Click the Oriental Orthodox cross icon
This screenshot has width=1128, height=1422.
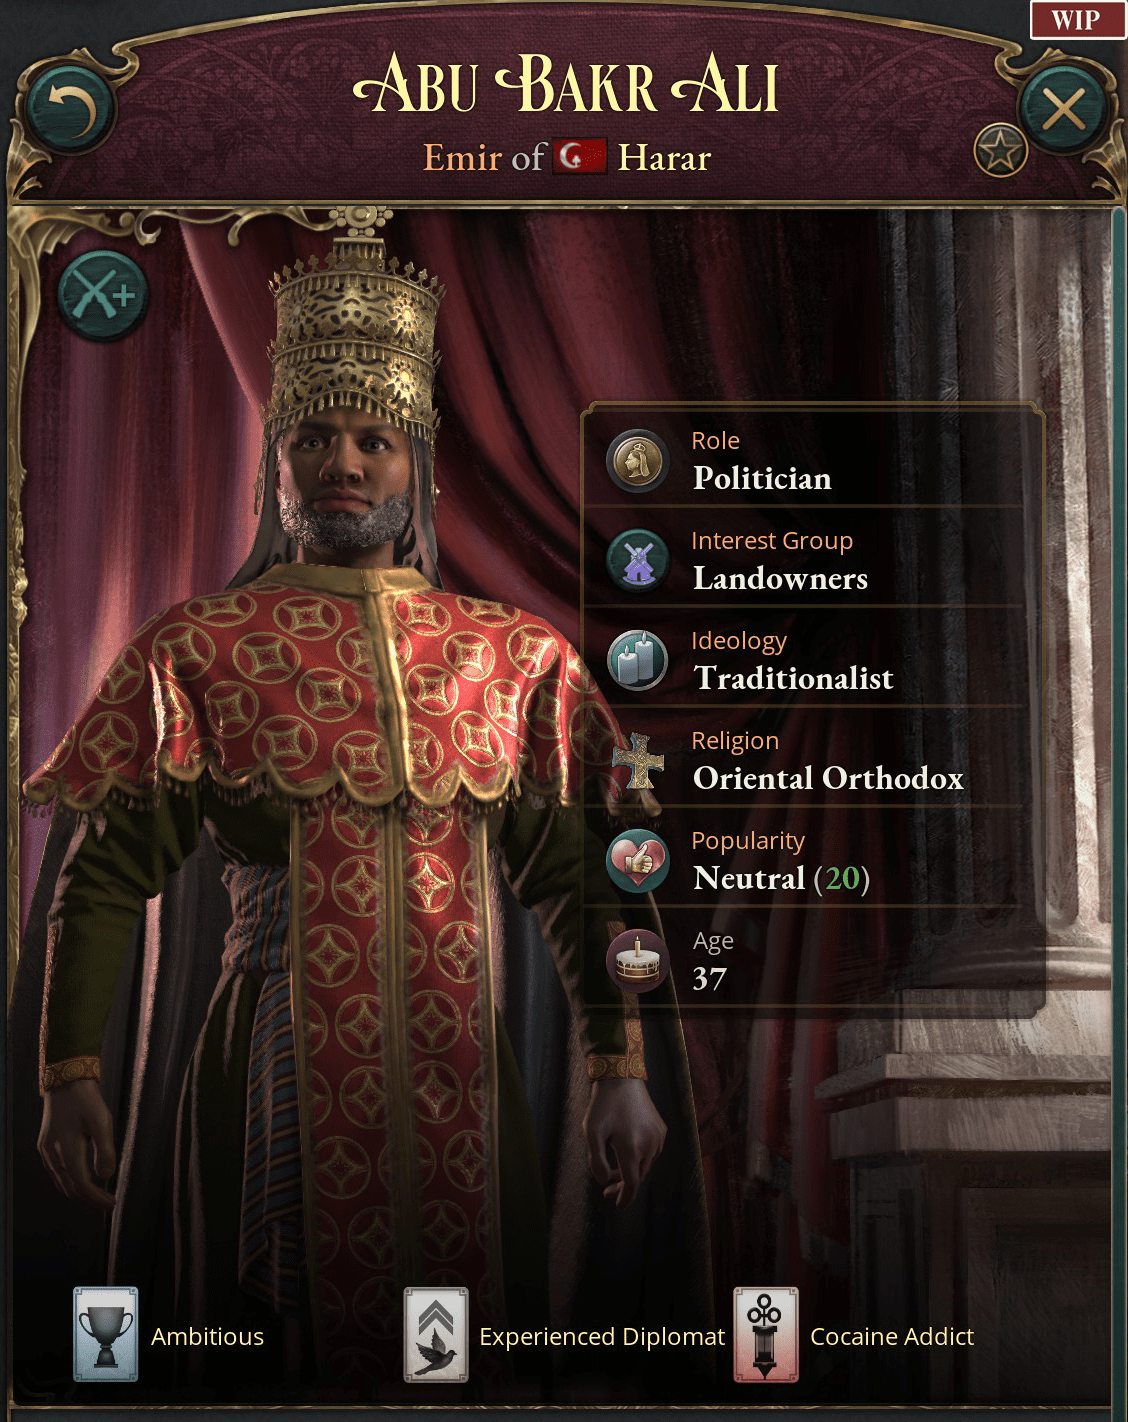[638, 761]
